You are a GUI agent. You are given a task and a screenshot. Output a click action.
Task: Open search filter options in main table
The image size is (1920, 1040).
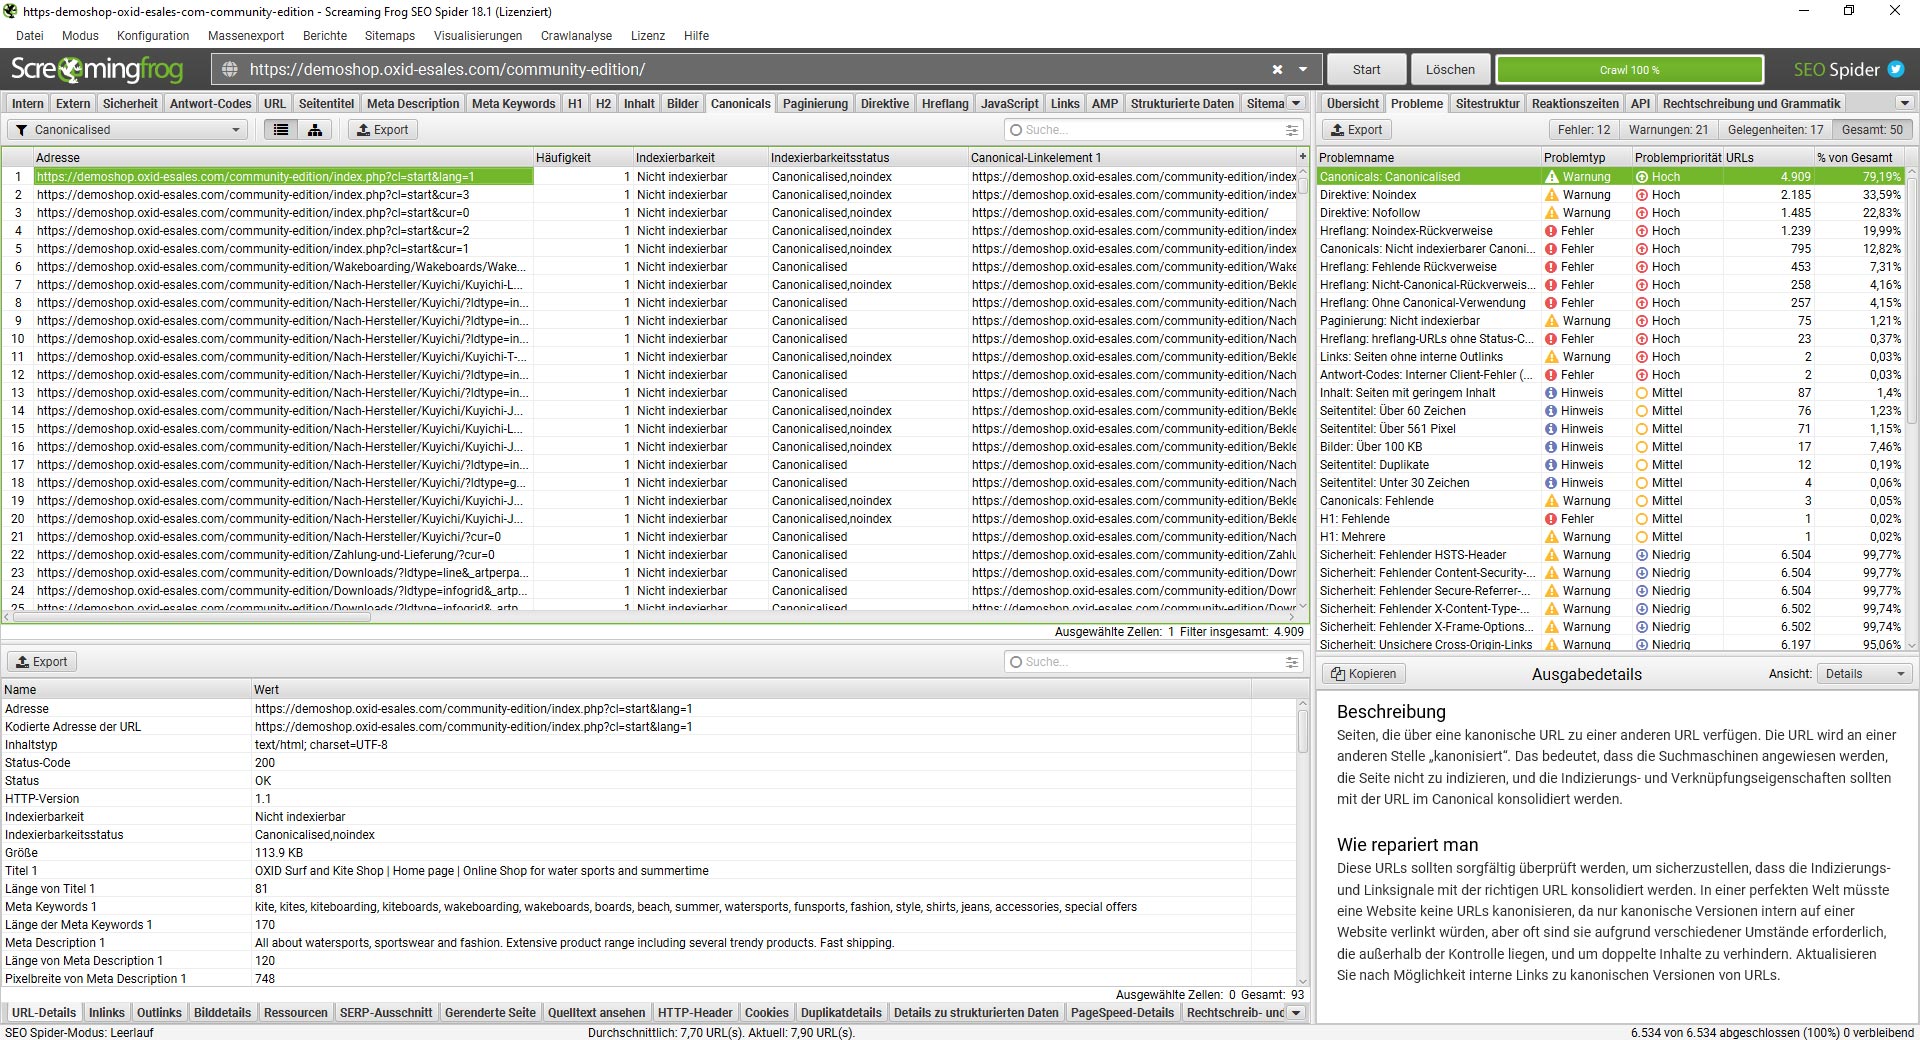point(1292,130)
